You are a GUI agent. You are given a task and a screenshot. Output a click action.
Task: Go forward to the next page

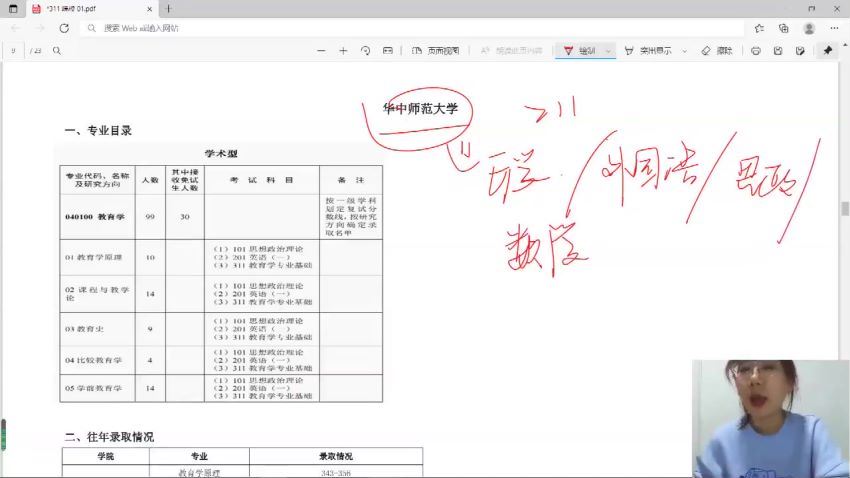click(x=40, y=28)
